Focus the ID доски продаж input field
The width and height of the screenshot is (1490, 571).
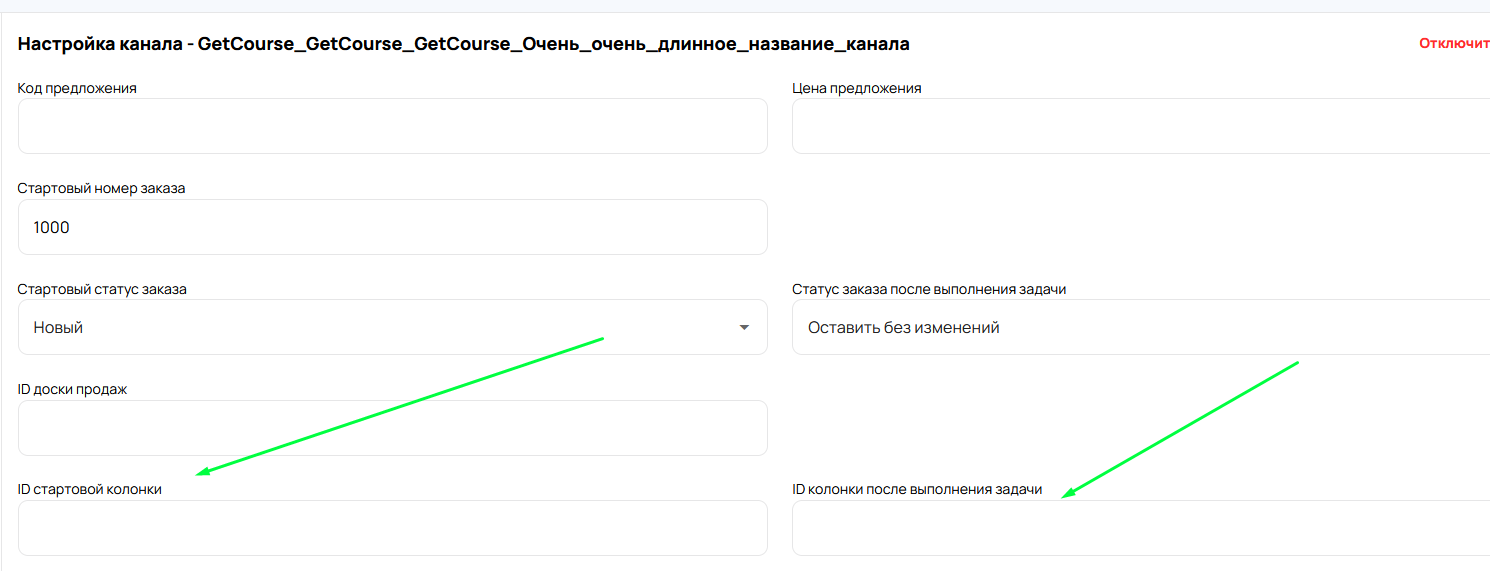[392, 428]
